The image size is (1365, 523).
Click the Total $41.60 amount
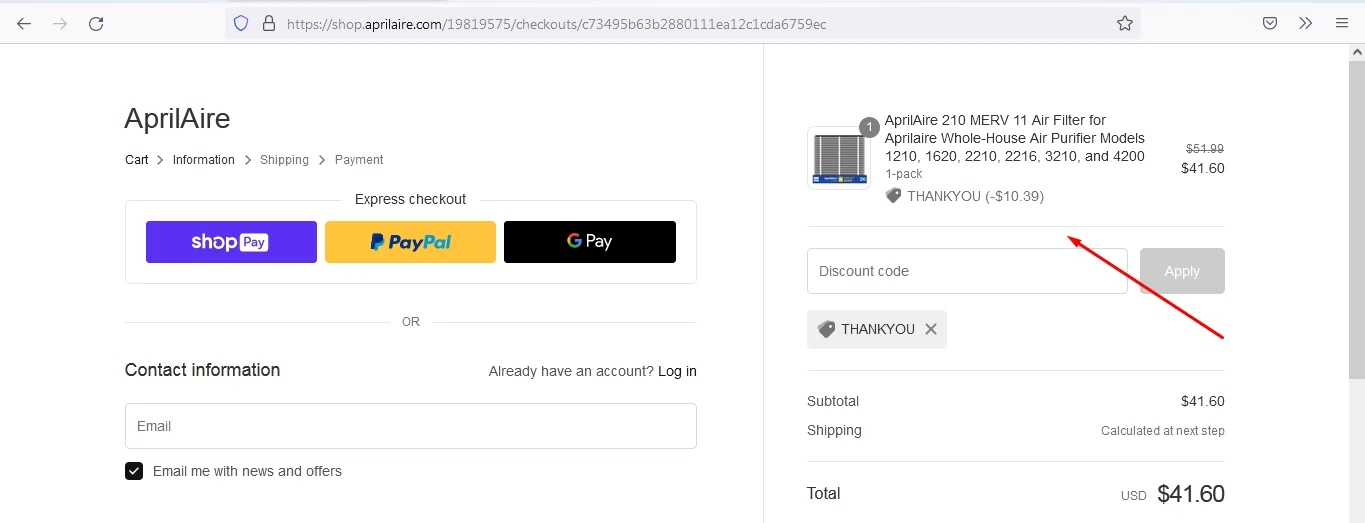tap(1191, 494)
